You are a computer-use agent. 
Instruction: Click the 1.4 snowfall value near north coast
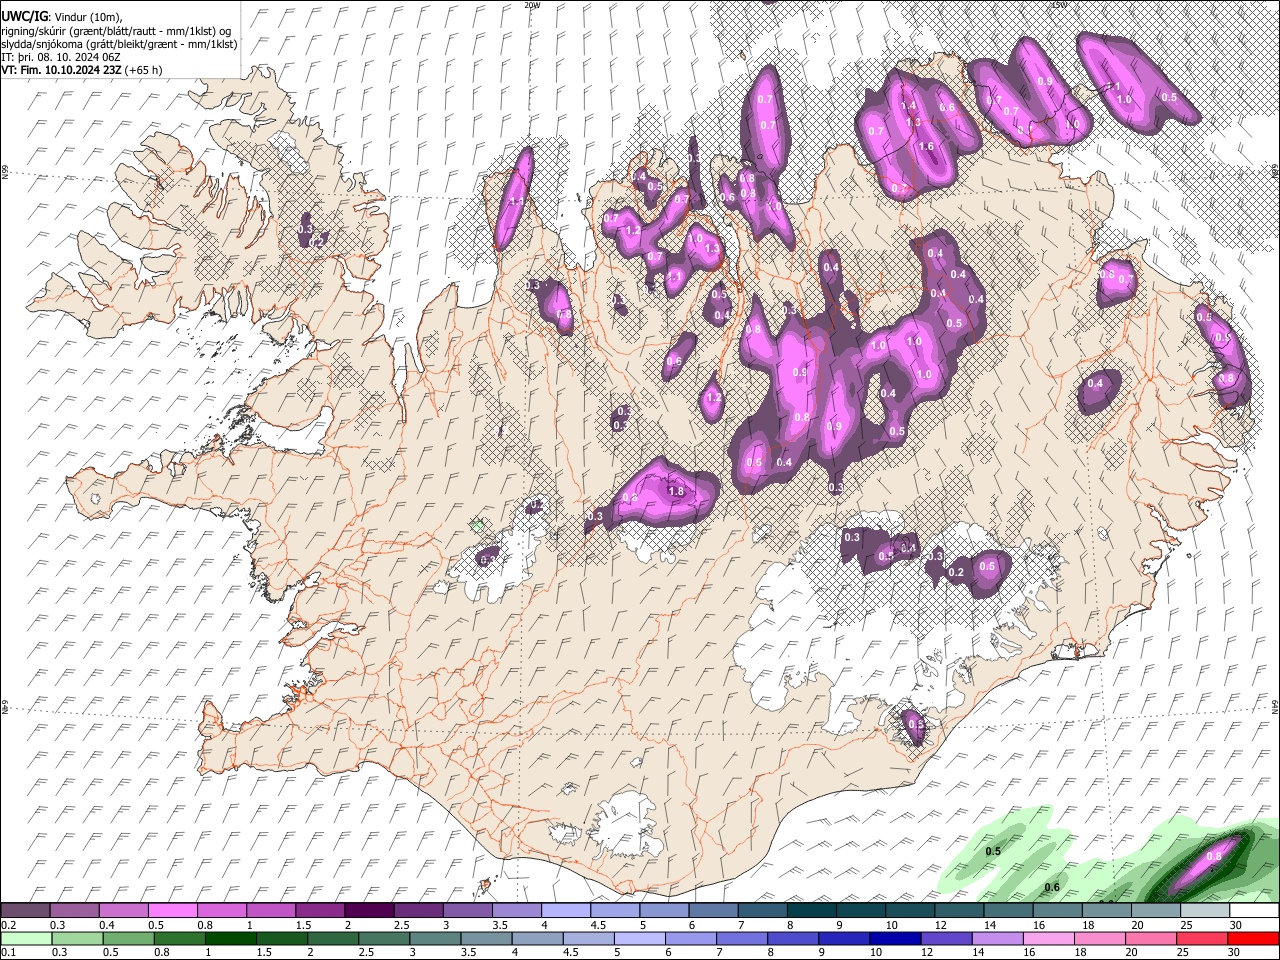tap(908, 106)
